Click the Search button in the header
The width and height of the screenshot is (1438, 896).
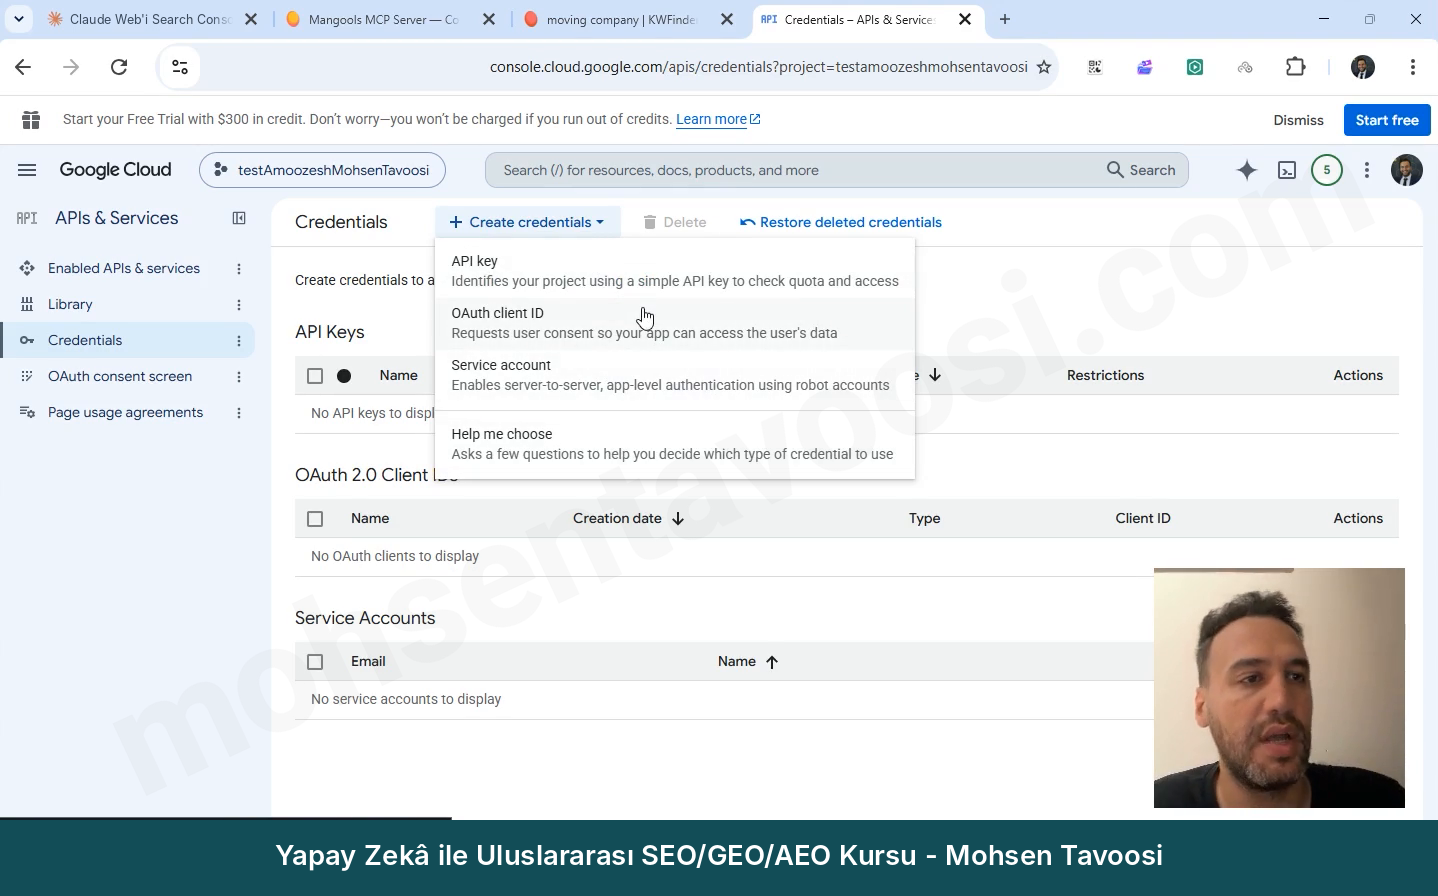(1141, 170)
